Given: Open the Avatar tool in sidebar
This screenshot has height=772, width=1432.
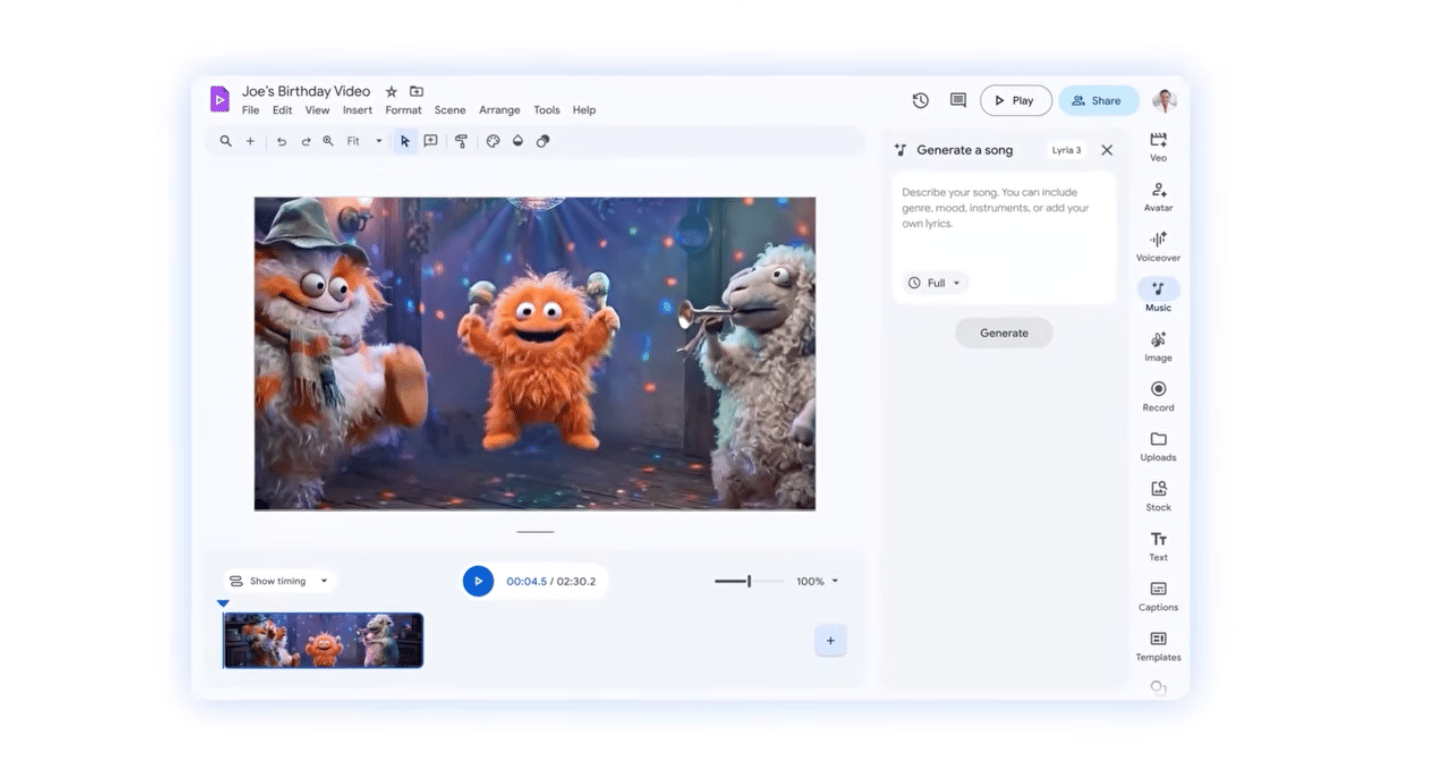Looking at the screenshot, I should click(x=1158, y=196).
